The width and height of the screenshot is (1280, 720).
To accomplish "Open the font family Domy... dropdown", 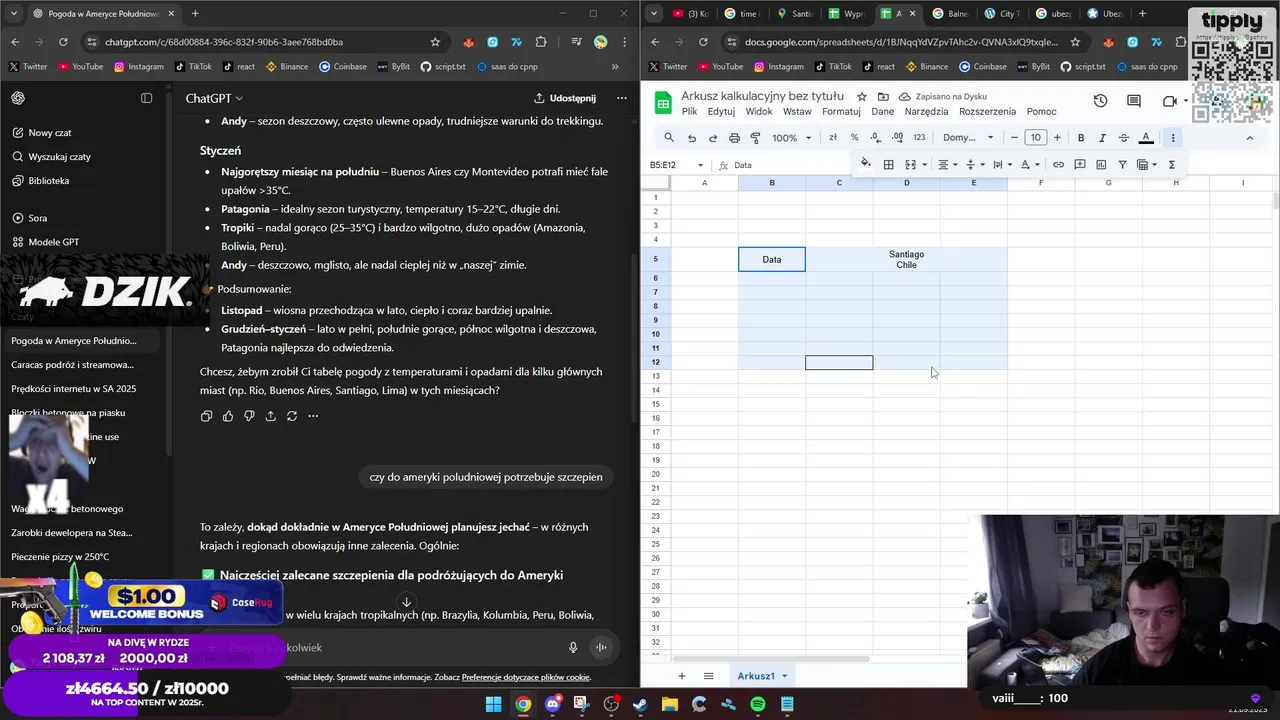I will pyautogui.click(x=968, y=138).
